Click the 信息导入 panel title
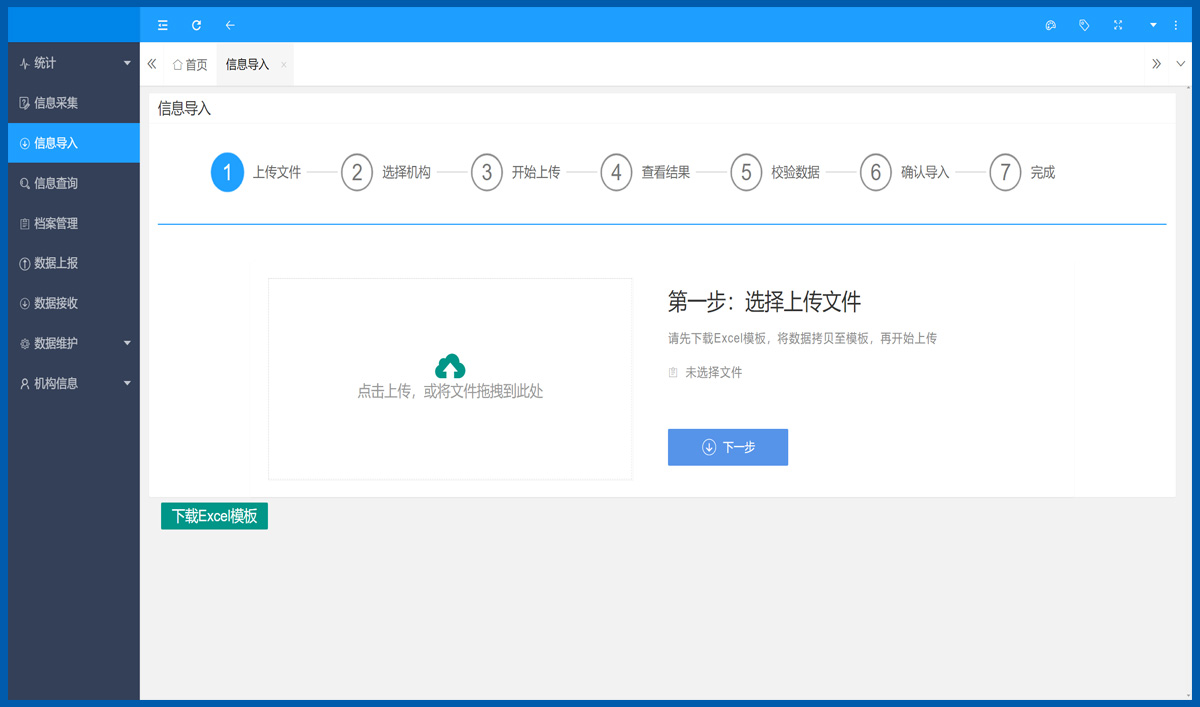 (x=184, y=108)
